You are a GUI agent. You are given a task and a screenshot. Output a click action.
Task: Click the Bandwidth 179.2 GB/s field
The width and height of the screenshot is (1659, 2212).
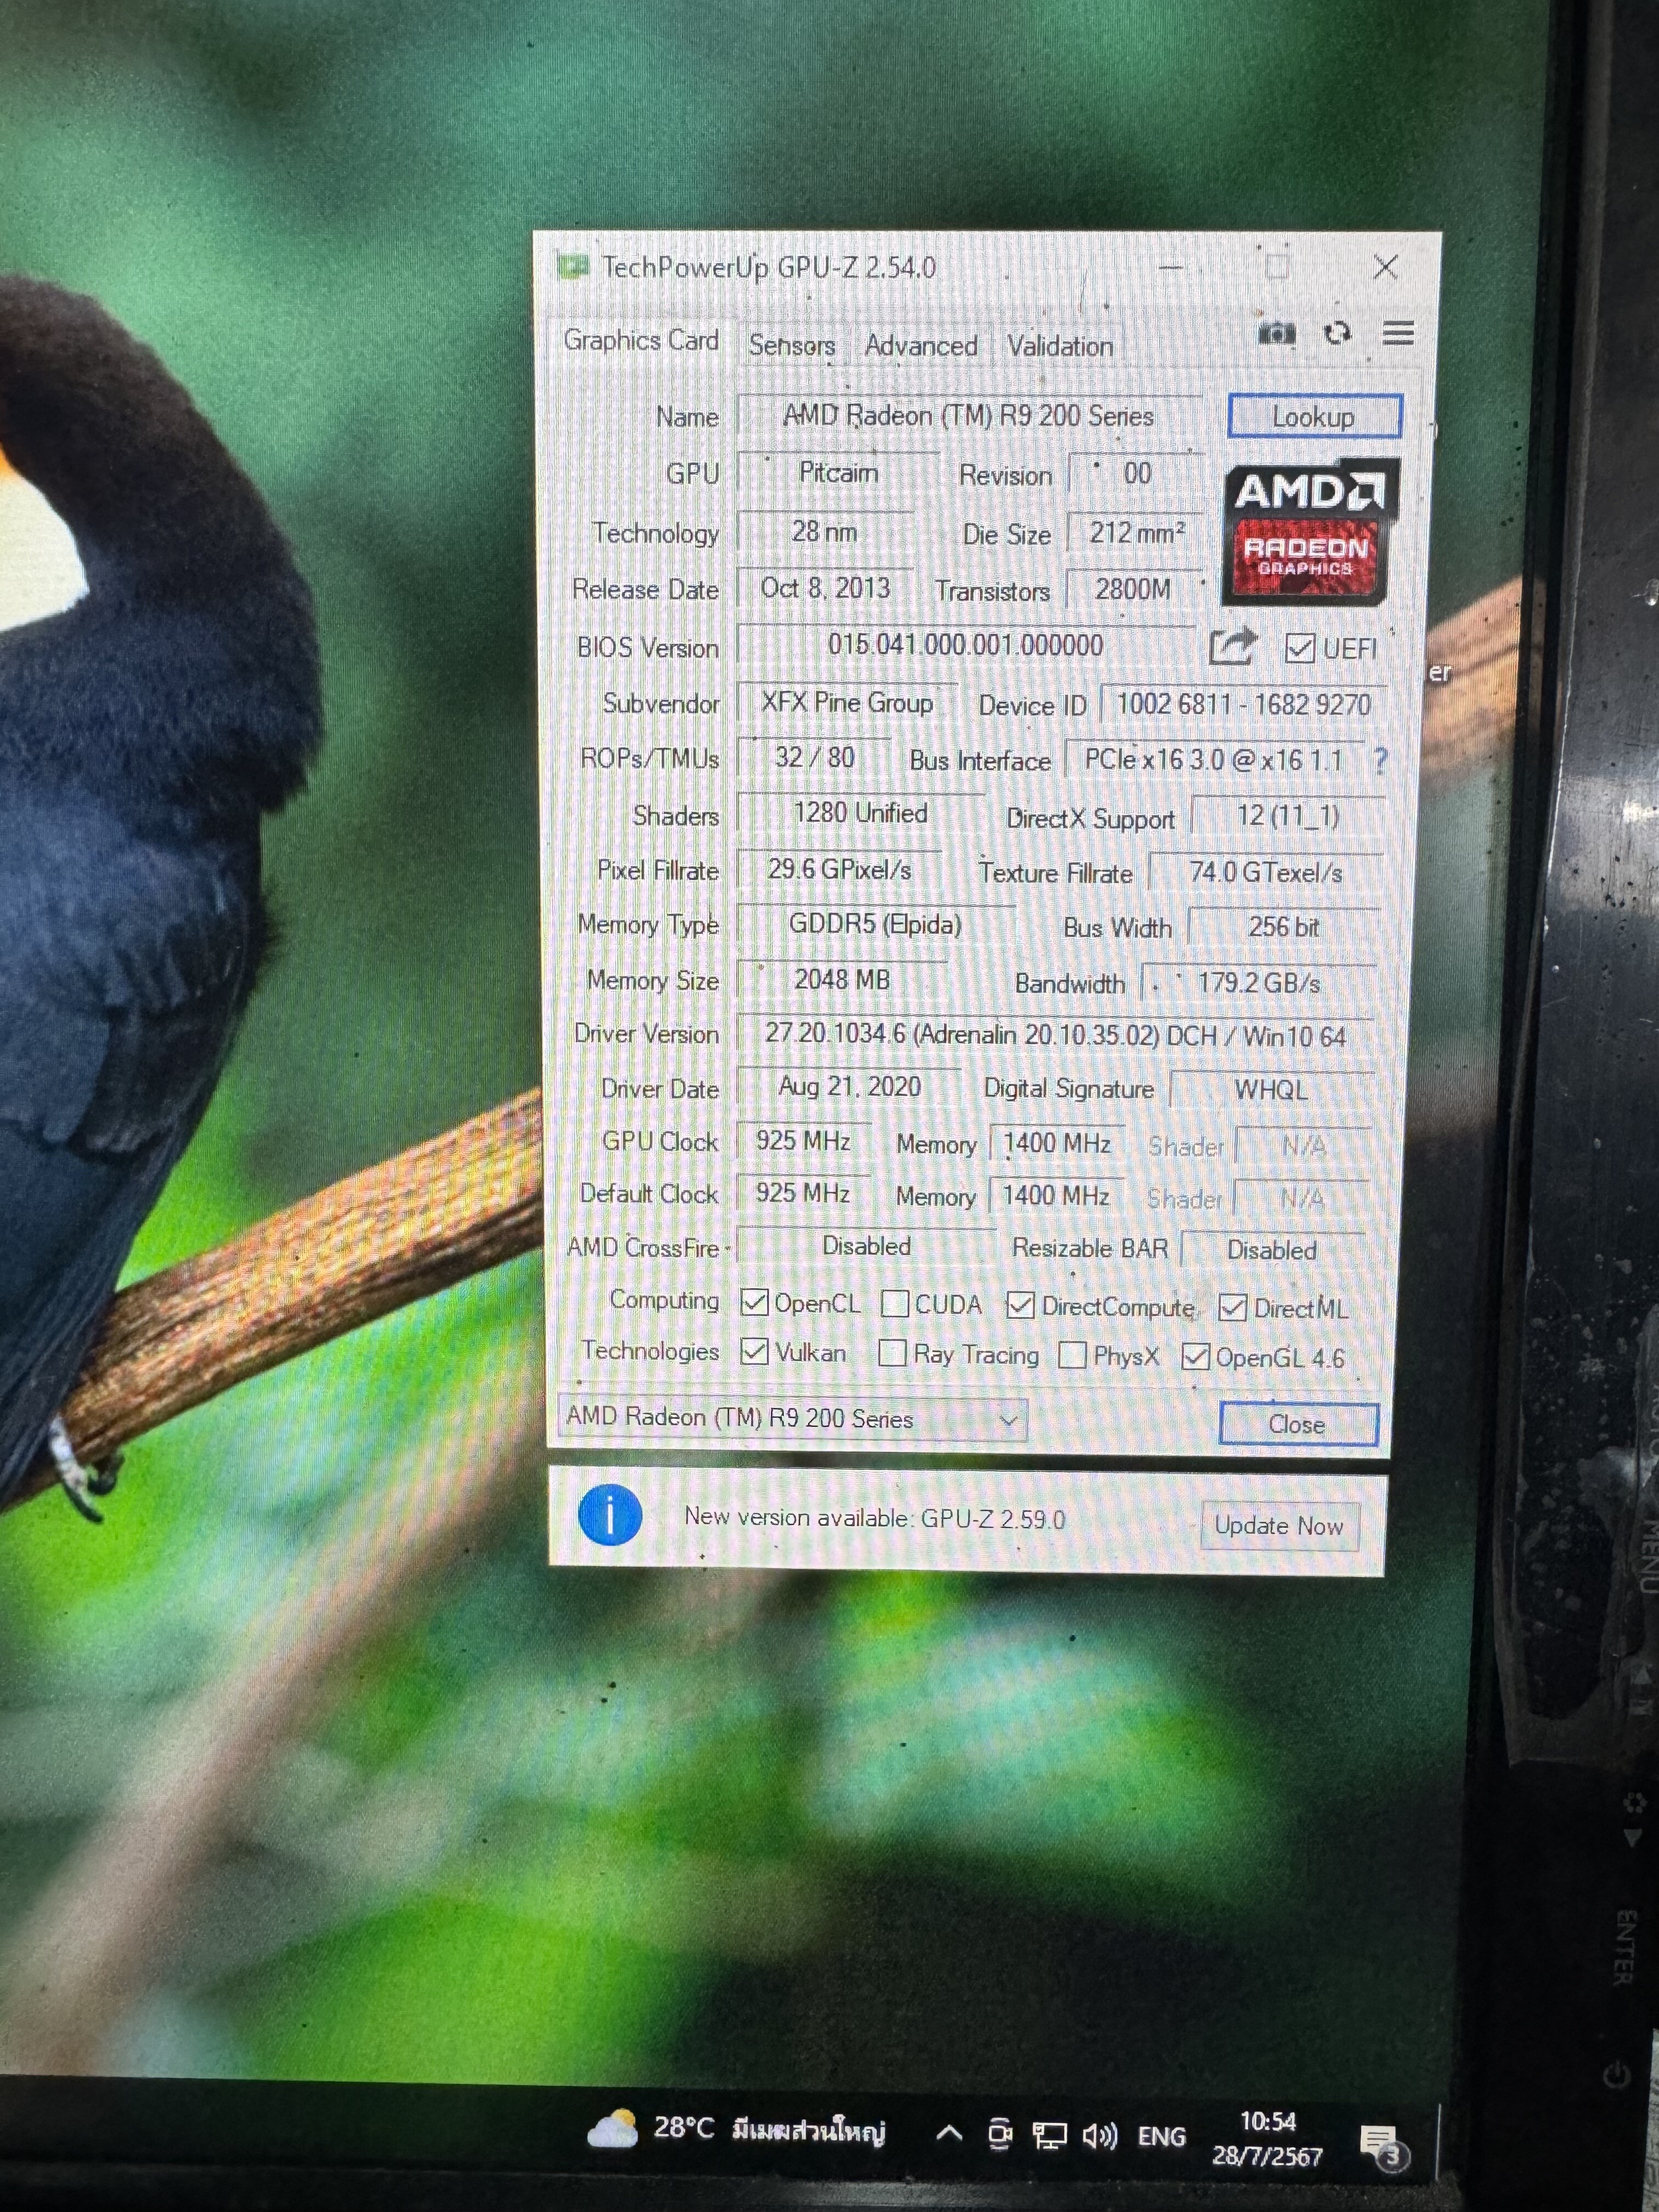tap(1259, 983)
